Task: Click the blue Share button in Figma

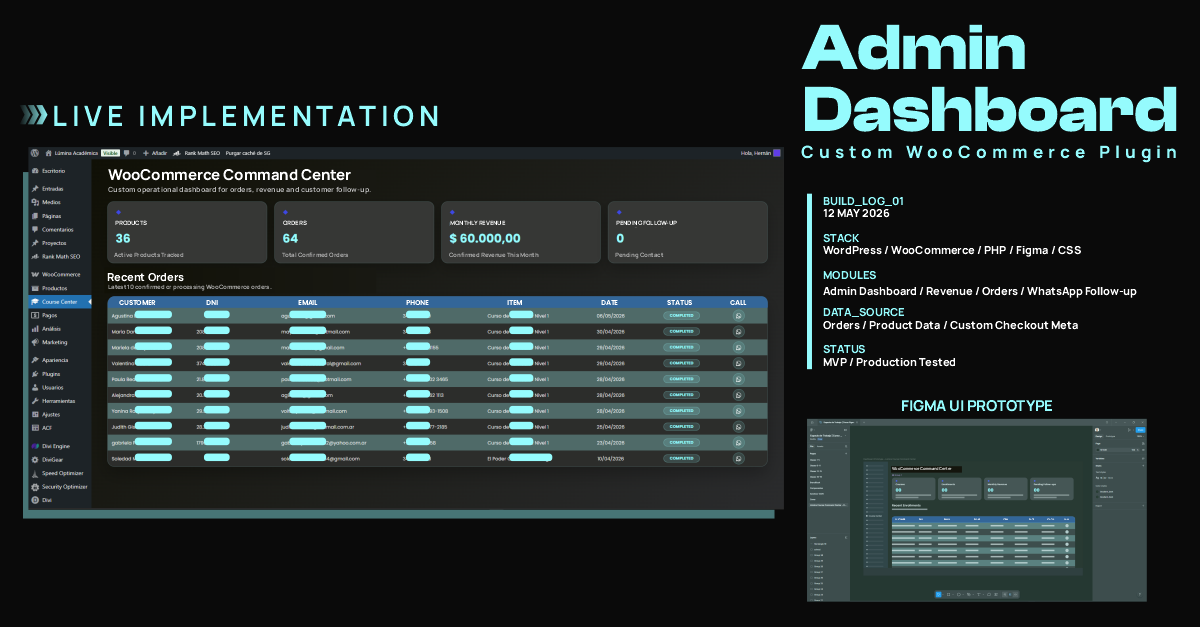Action: point(1140,430)
